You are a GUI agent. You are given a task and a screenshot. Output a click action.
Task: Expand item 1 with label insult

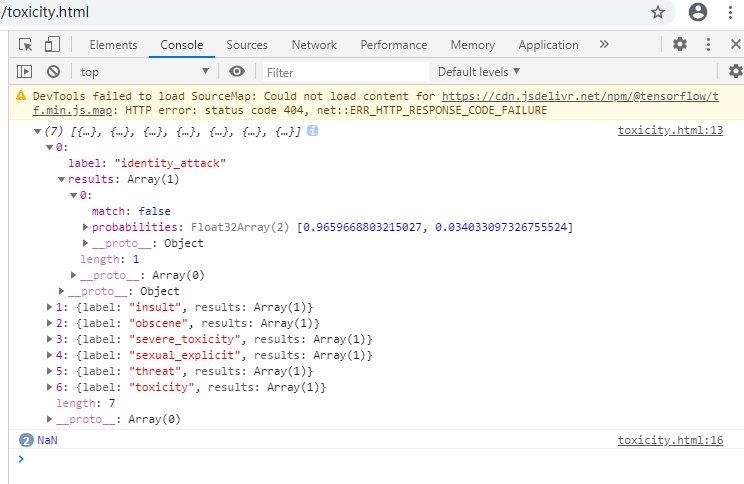coord(49,307)
